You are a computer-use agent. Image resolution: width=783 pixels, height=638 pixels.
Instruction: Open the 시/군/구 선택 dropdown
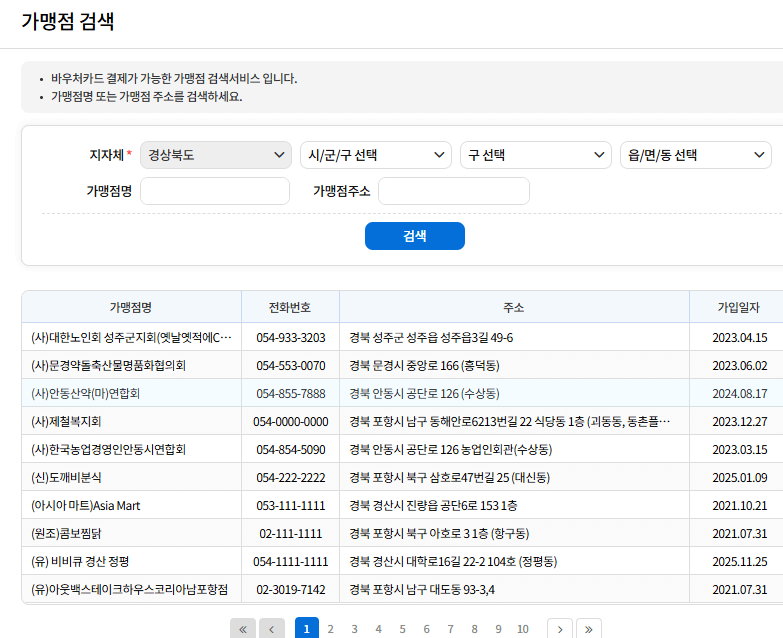pos(376,155)
